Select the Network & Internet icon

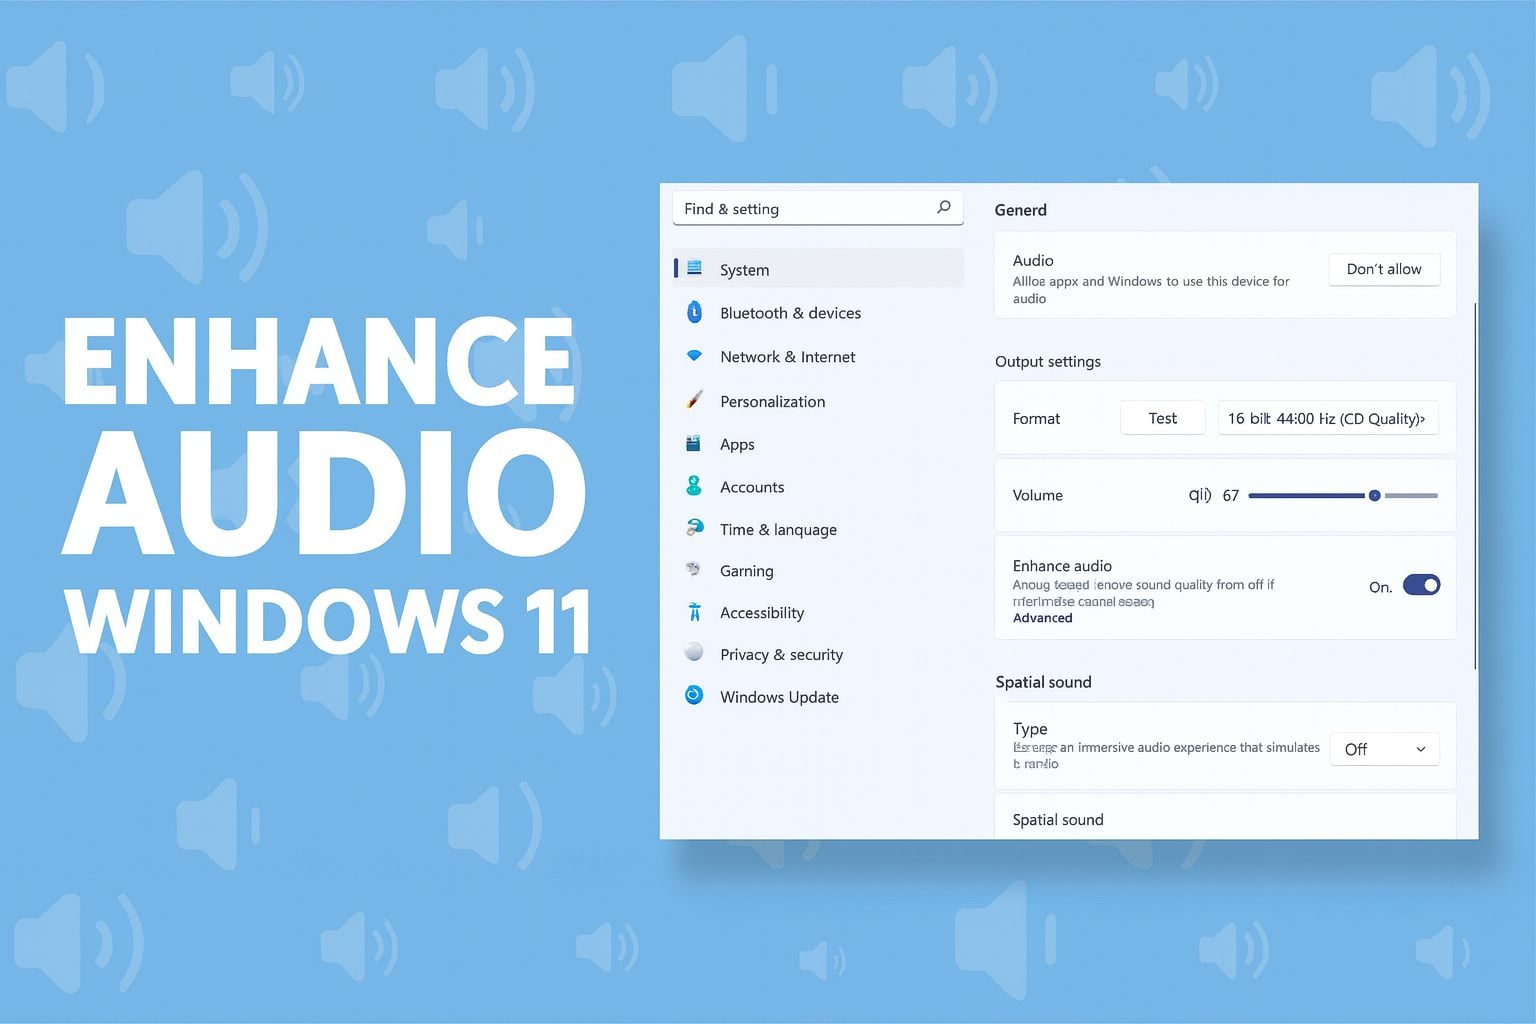coord(694,356)
